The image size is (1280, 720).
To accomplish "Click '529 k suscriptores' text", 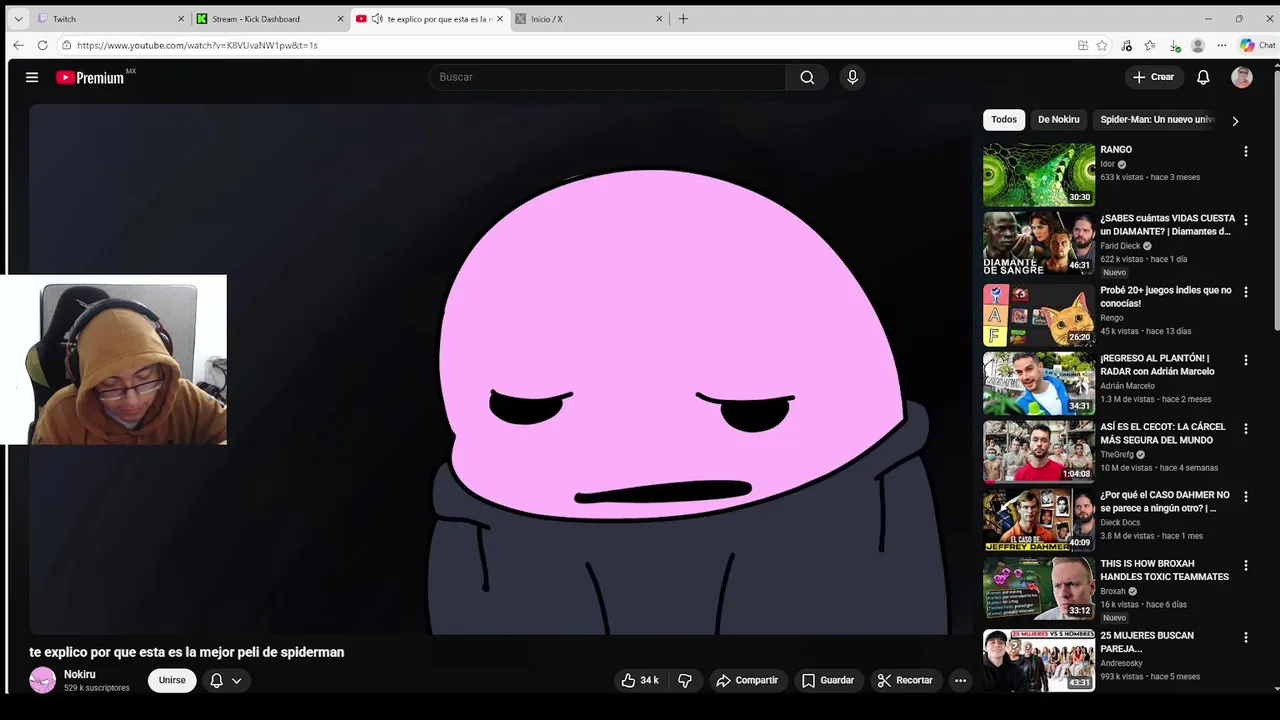I will (x=97, y=688).
